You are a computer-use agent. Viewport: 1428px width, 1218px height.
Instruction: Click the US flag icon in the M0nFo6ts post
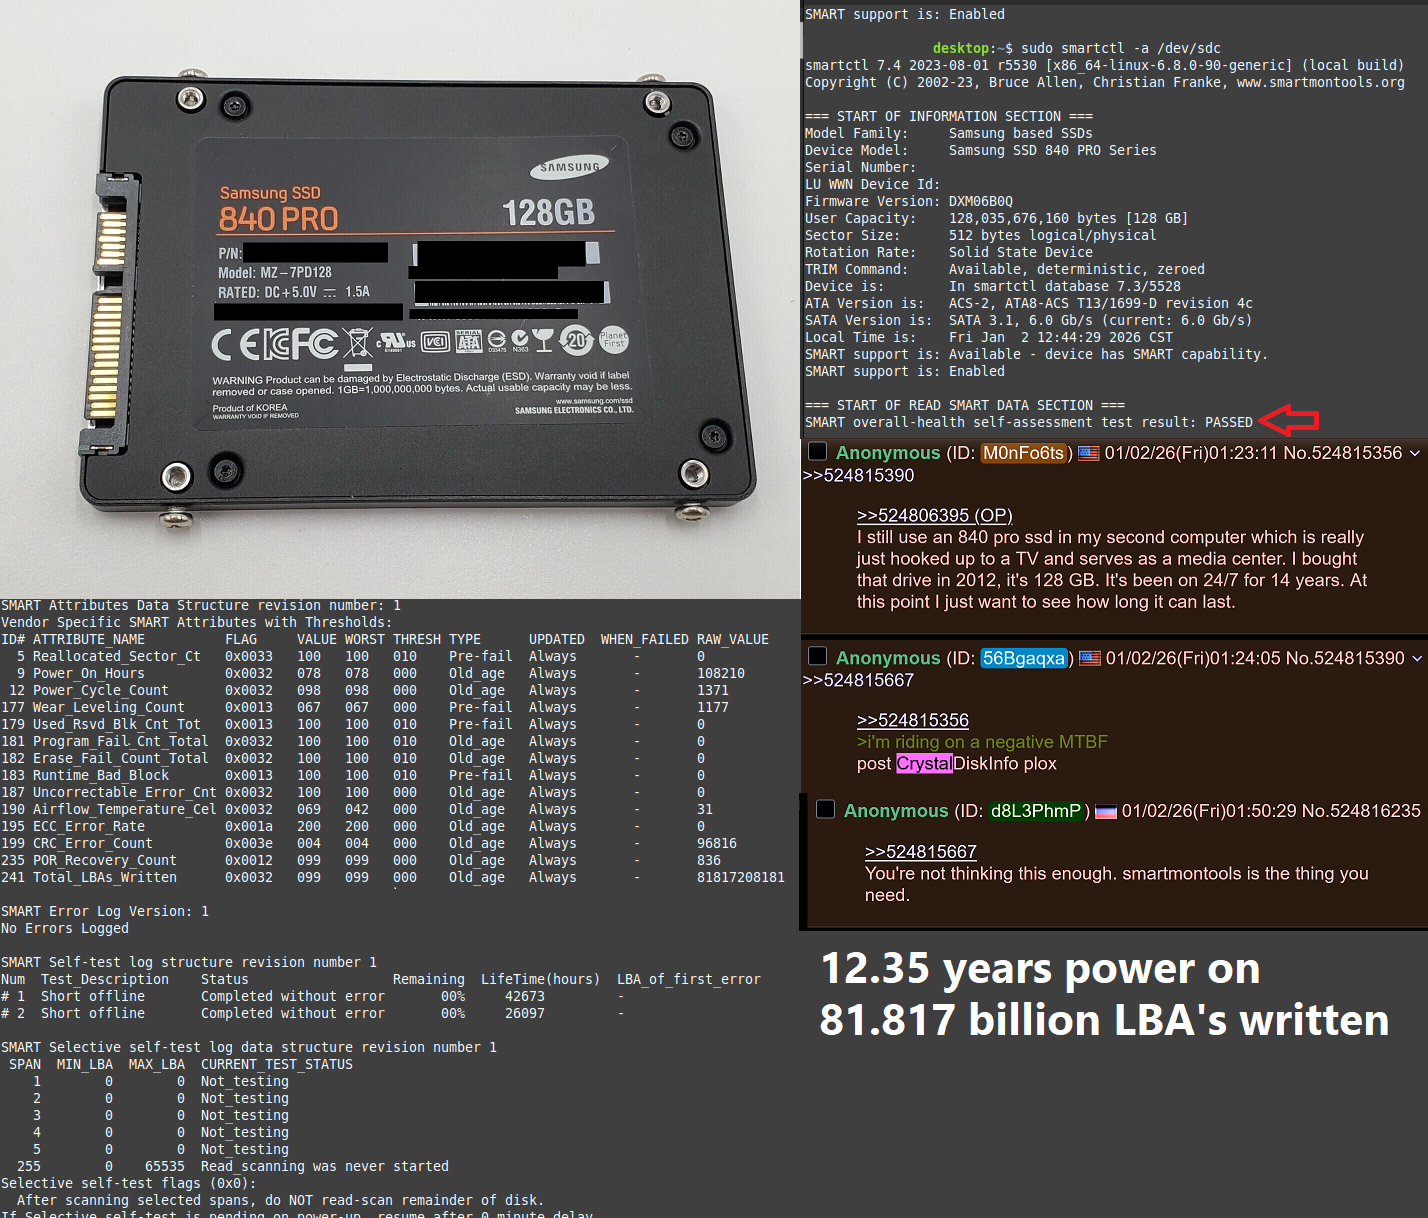click(x=1089, y=453)
